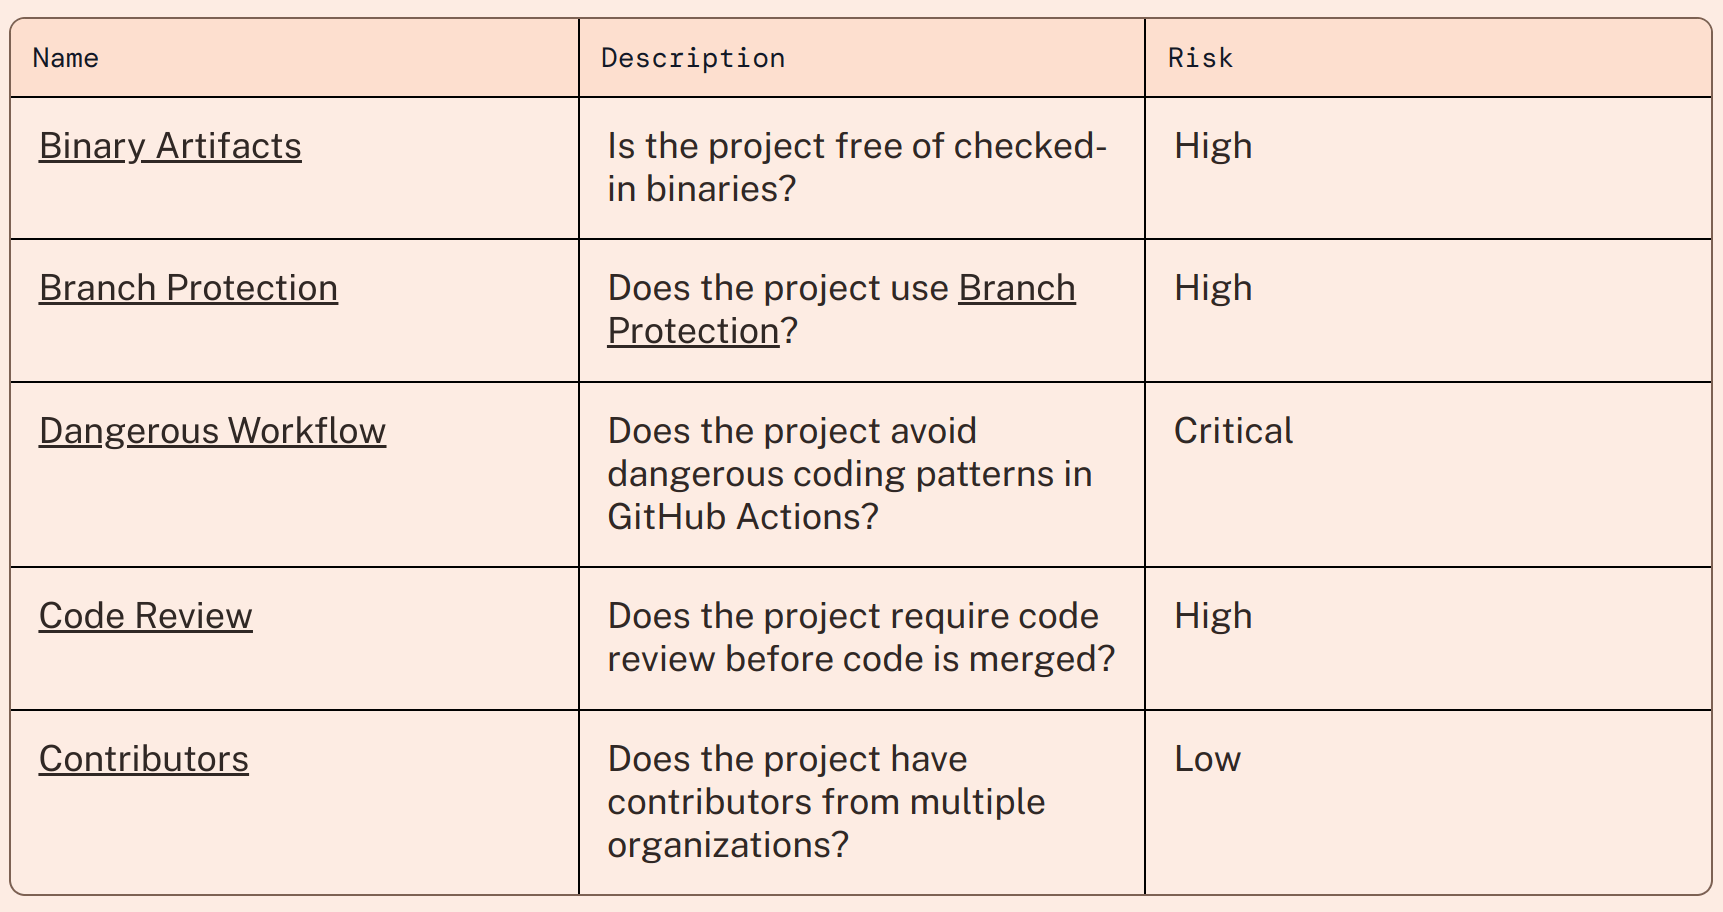This screenshot has width=1723, height=912.
Task: Open the Code Review link
Action: point(145,616)
